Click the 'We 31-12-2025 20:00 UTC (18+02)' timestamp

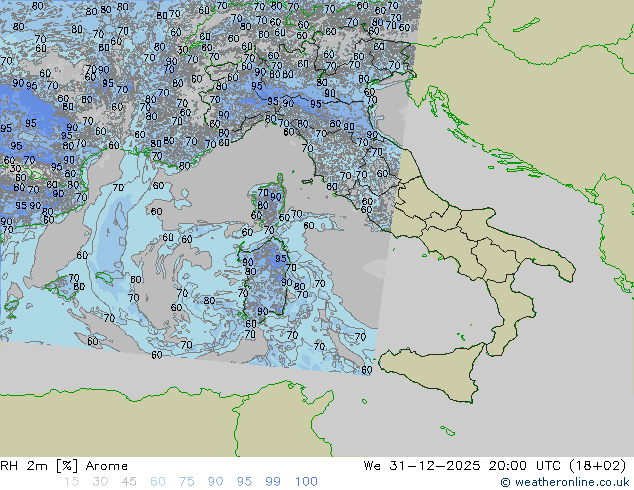click(495, 466)
